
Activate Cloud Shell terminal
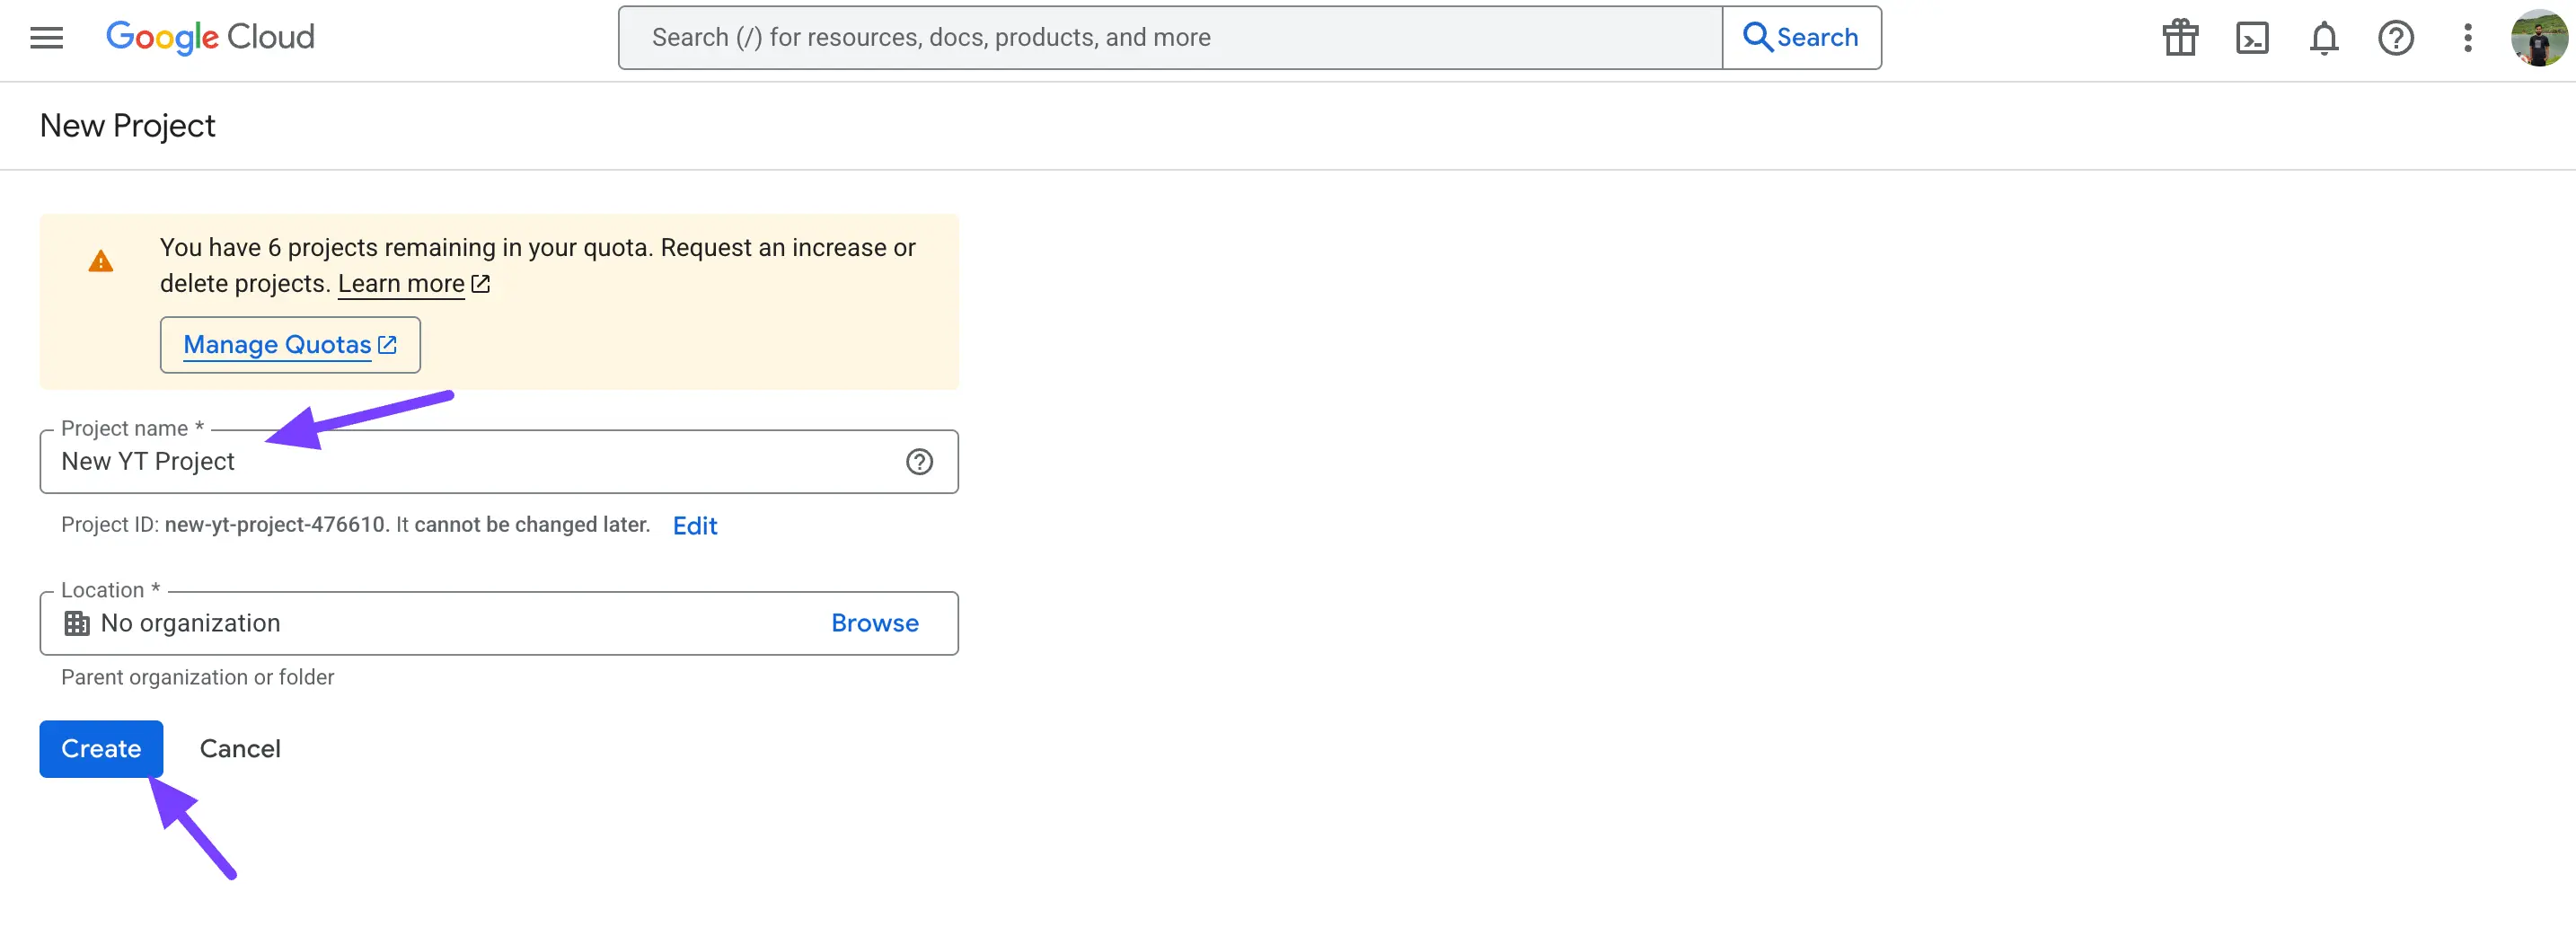coord(2252,37)
